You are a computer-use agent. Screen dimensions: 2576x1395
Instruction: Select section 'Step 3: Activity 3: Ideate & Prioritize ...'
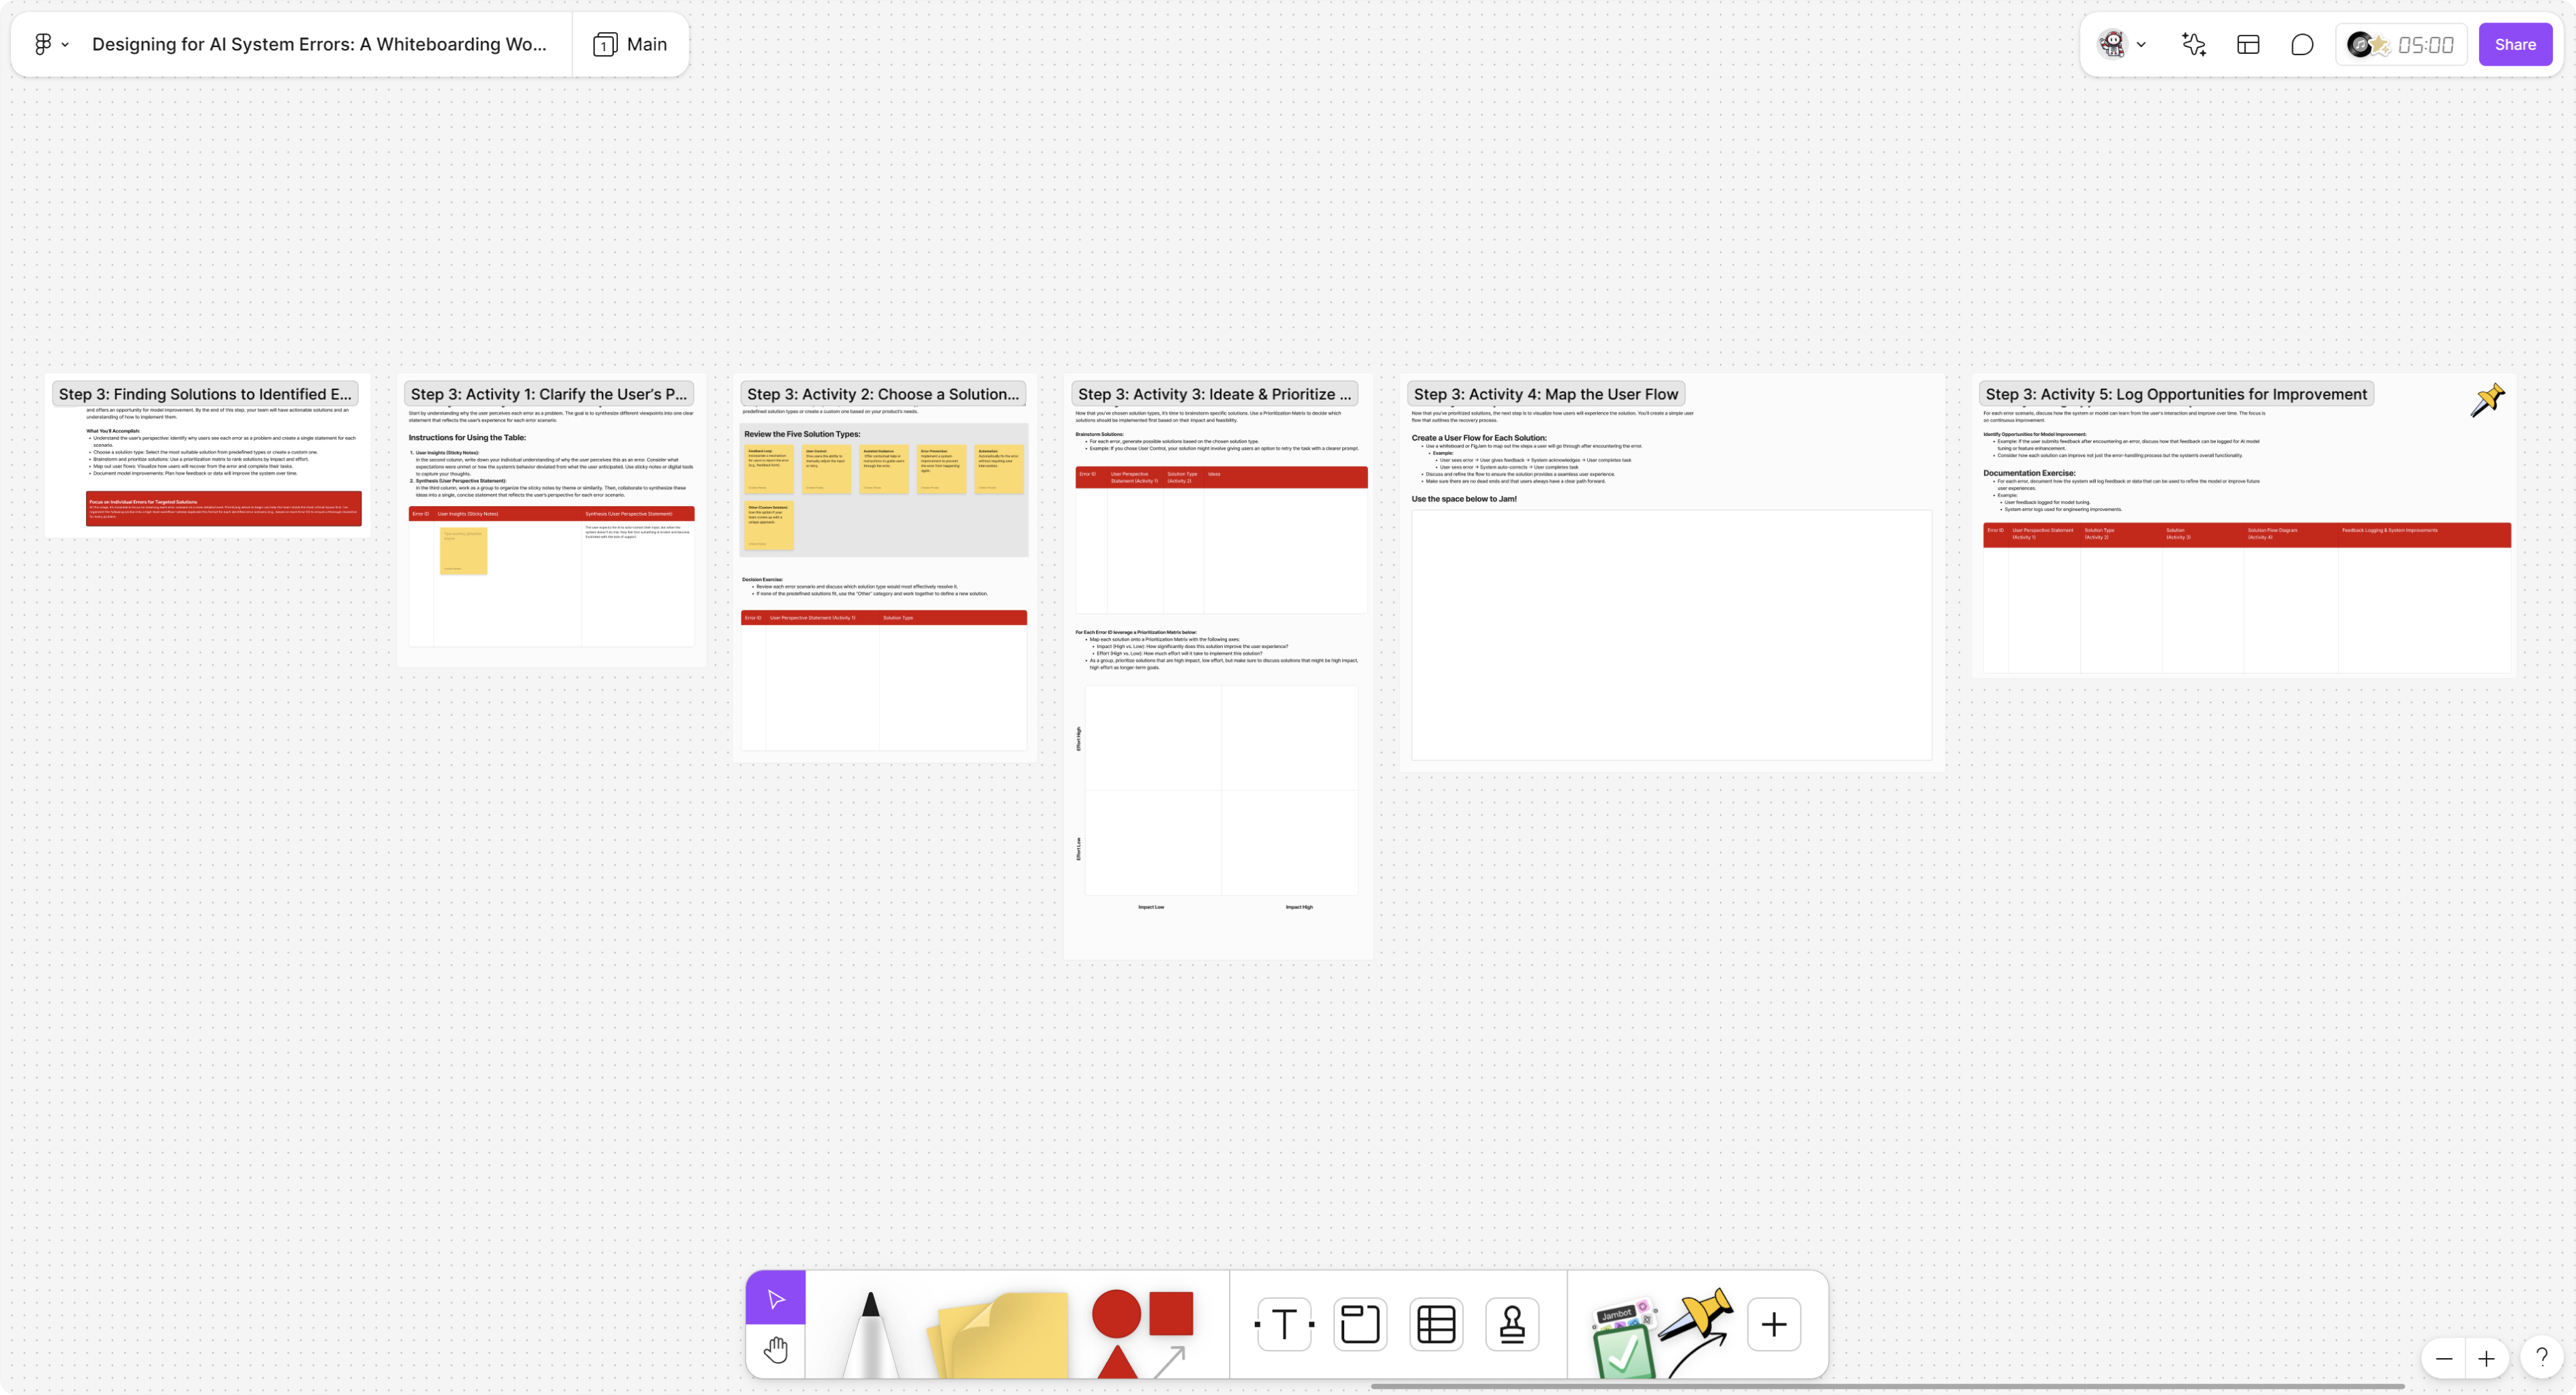point(1214,394)
